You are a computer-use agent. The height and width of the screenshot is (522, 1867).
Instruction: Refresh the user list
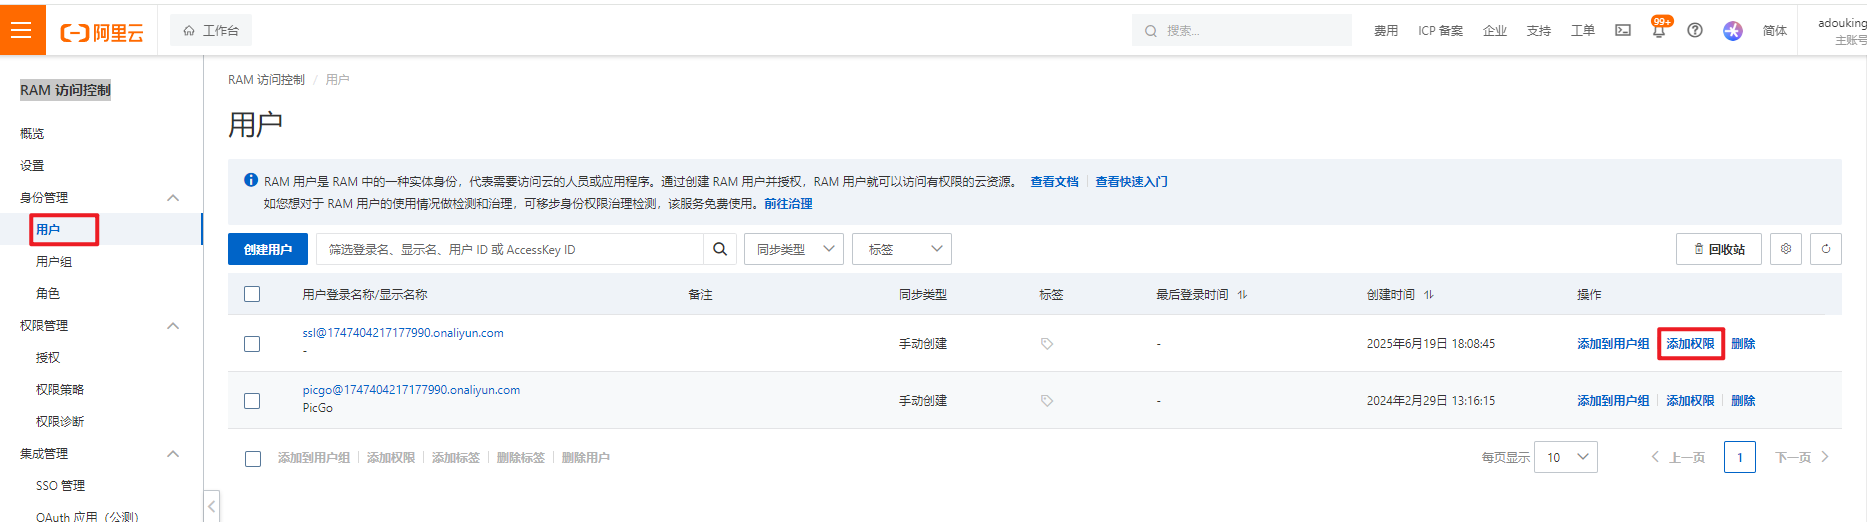(1826, 249)
